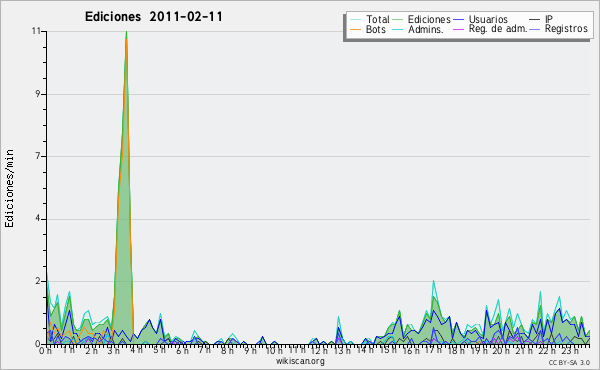Click the '20 h' x-axis label

500,351
